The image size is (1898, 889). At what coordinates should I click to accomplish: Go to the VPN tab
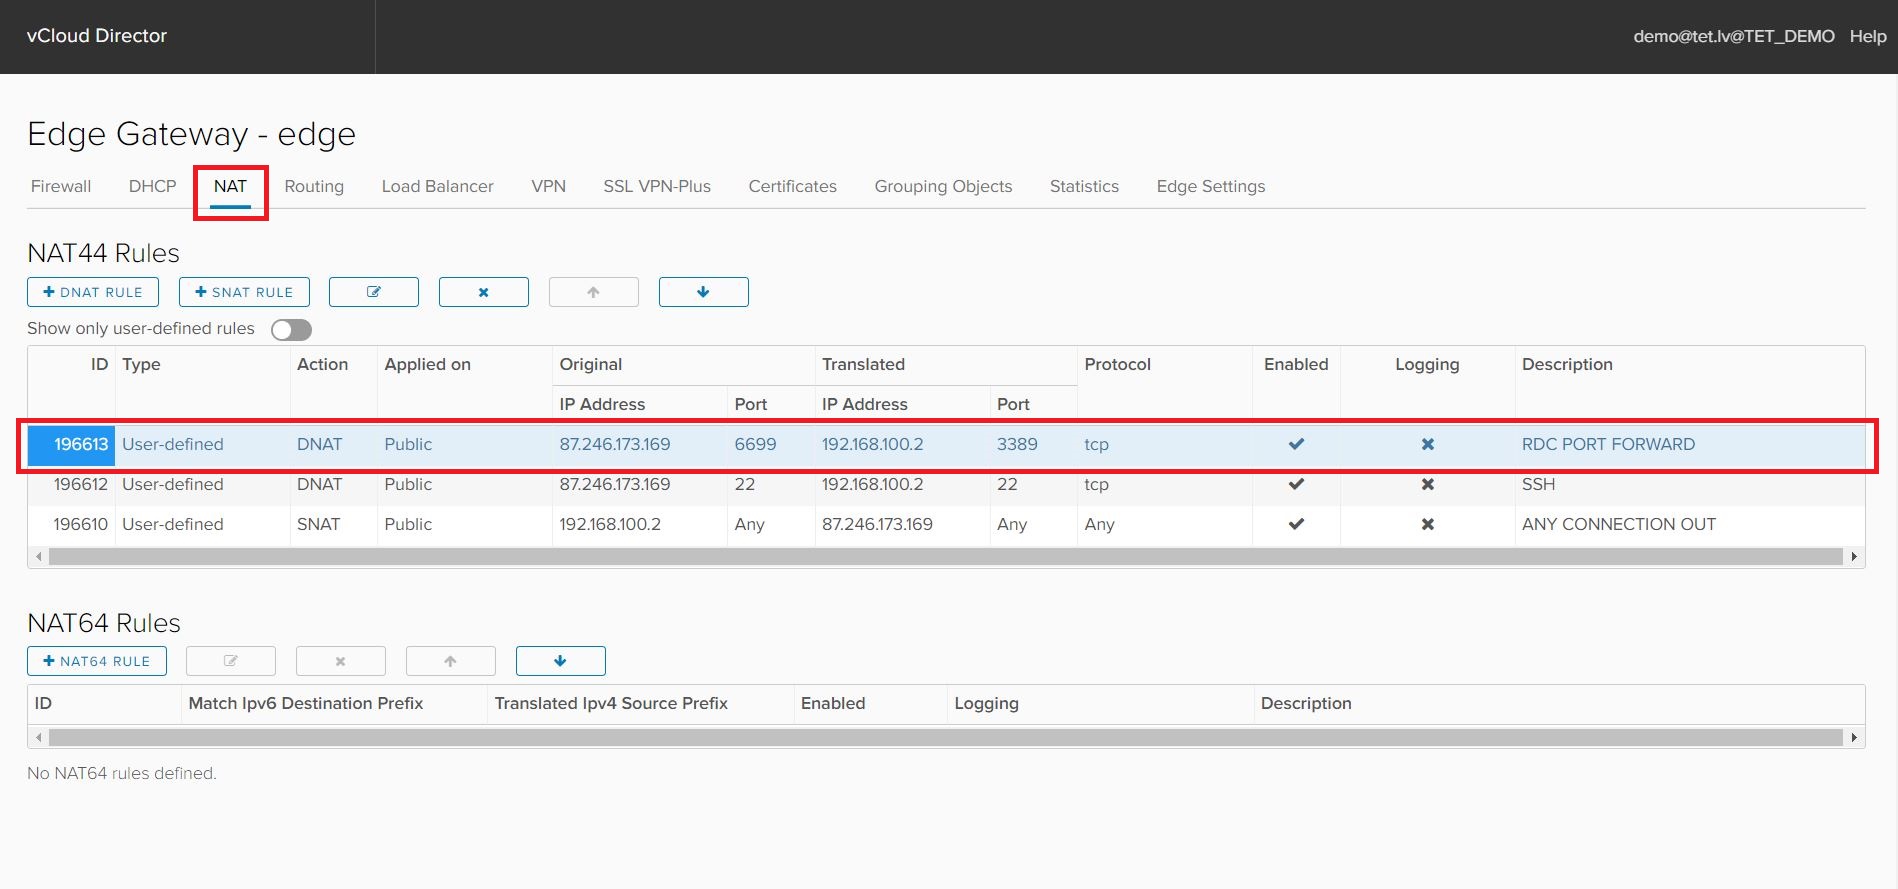pos(548,186)
